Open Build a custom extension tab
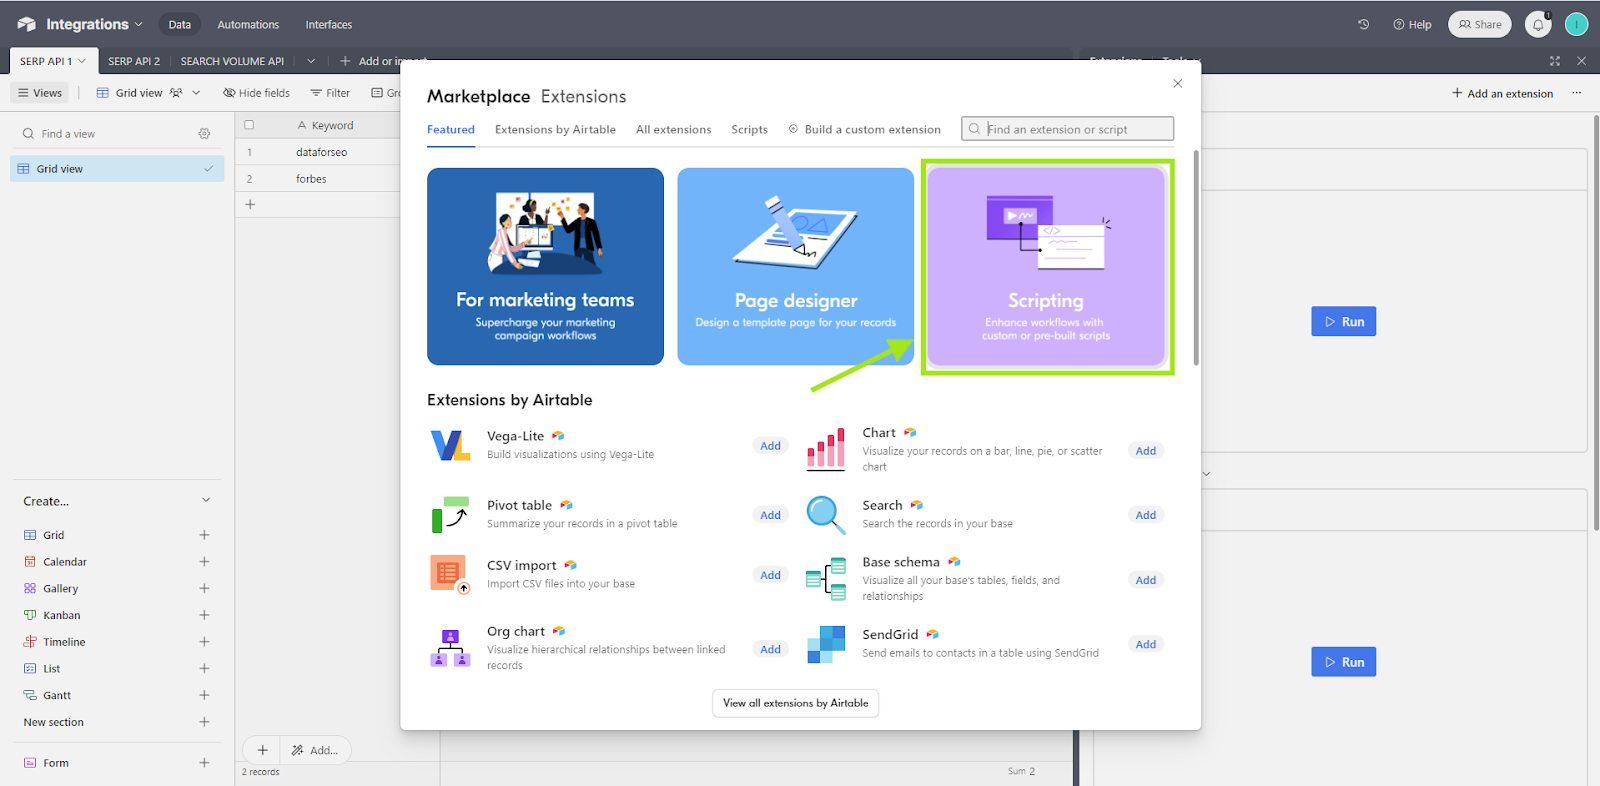This screenshot has height=786, width=1600. [x=864, y=130]
